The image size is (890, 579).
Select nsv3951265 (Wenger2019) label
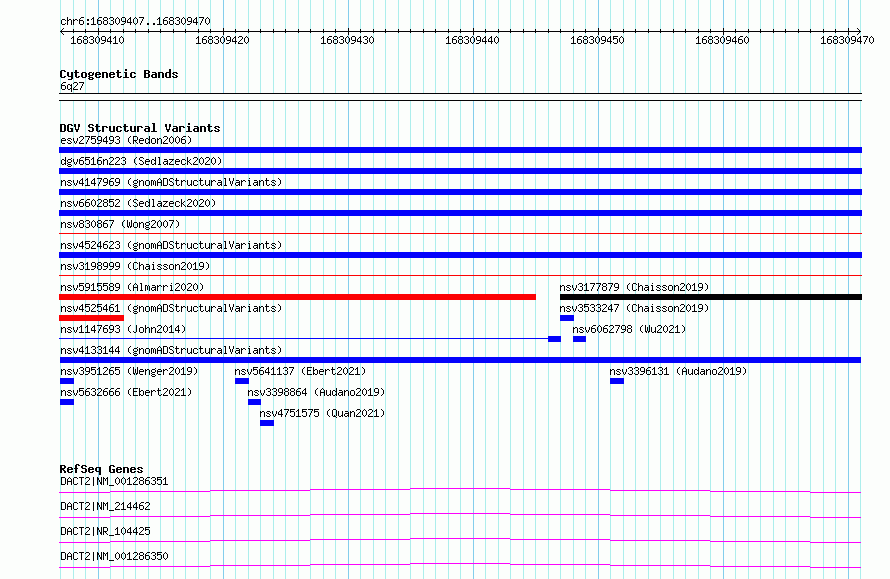tap(129, 371)
